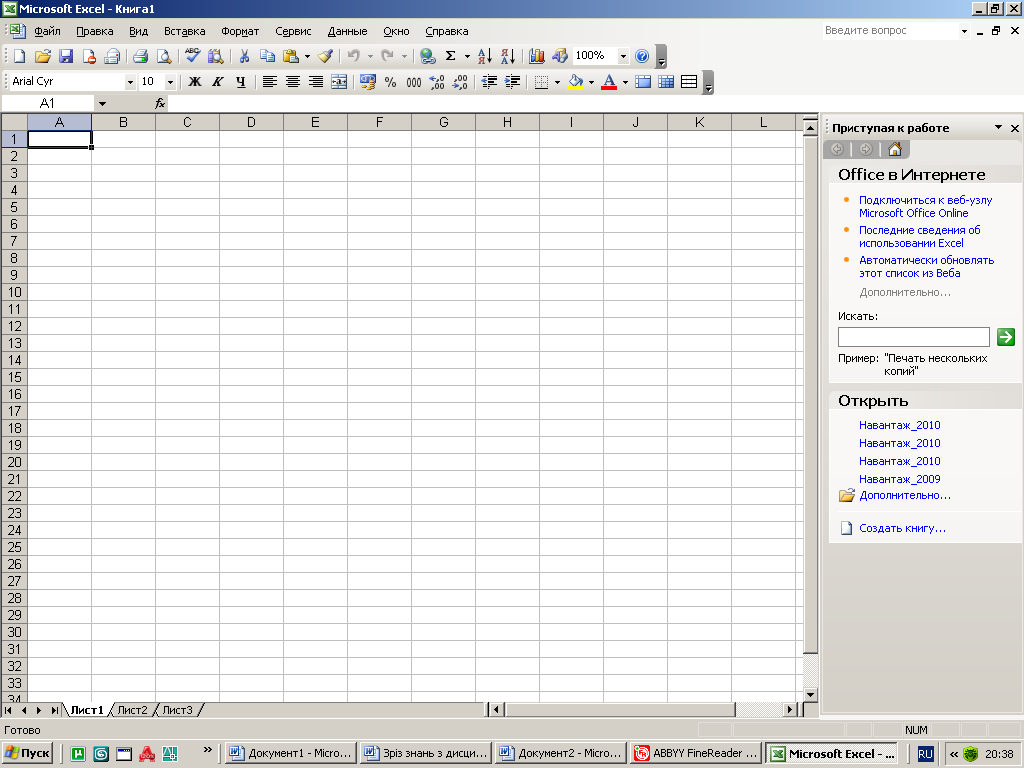1024x768 pixels.
Task: Click 'Последние сведения об использовании Excel' link
Action: [920, 236]
